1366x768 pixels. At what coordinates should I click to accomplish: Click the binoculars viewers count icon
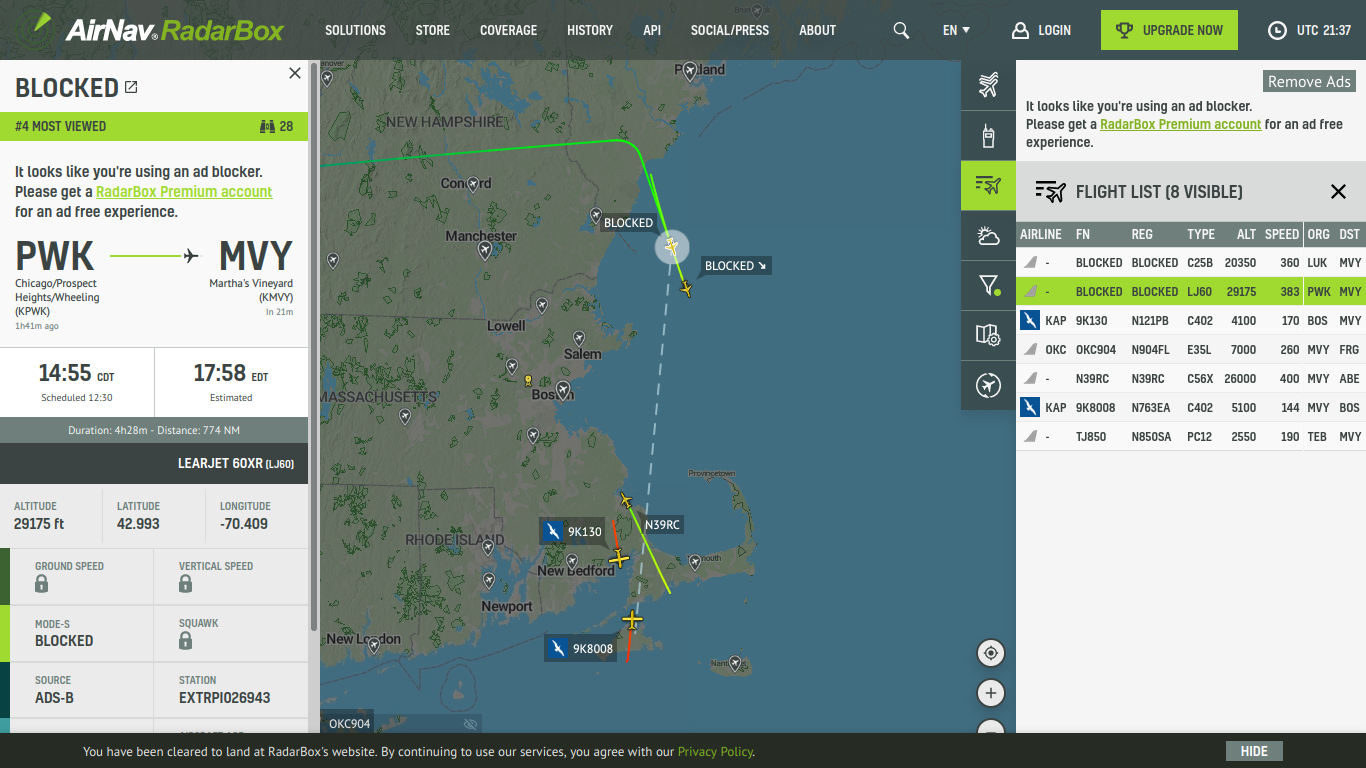(x=267, y=126)
